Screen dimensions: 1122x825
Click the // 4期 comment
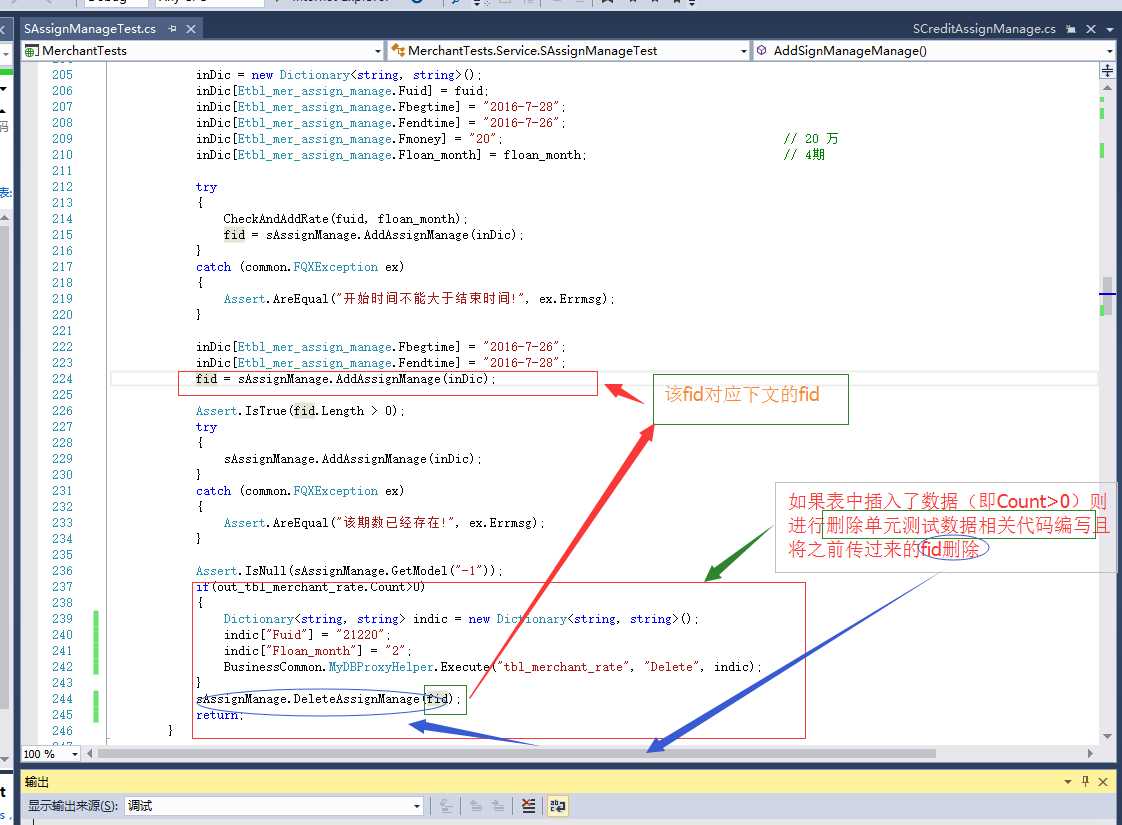804,155
